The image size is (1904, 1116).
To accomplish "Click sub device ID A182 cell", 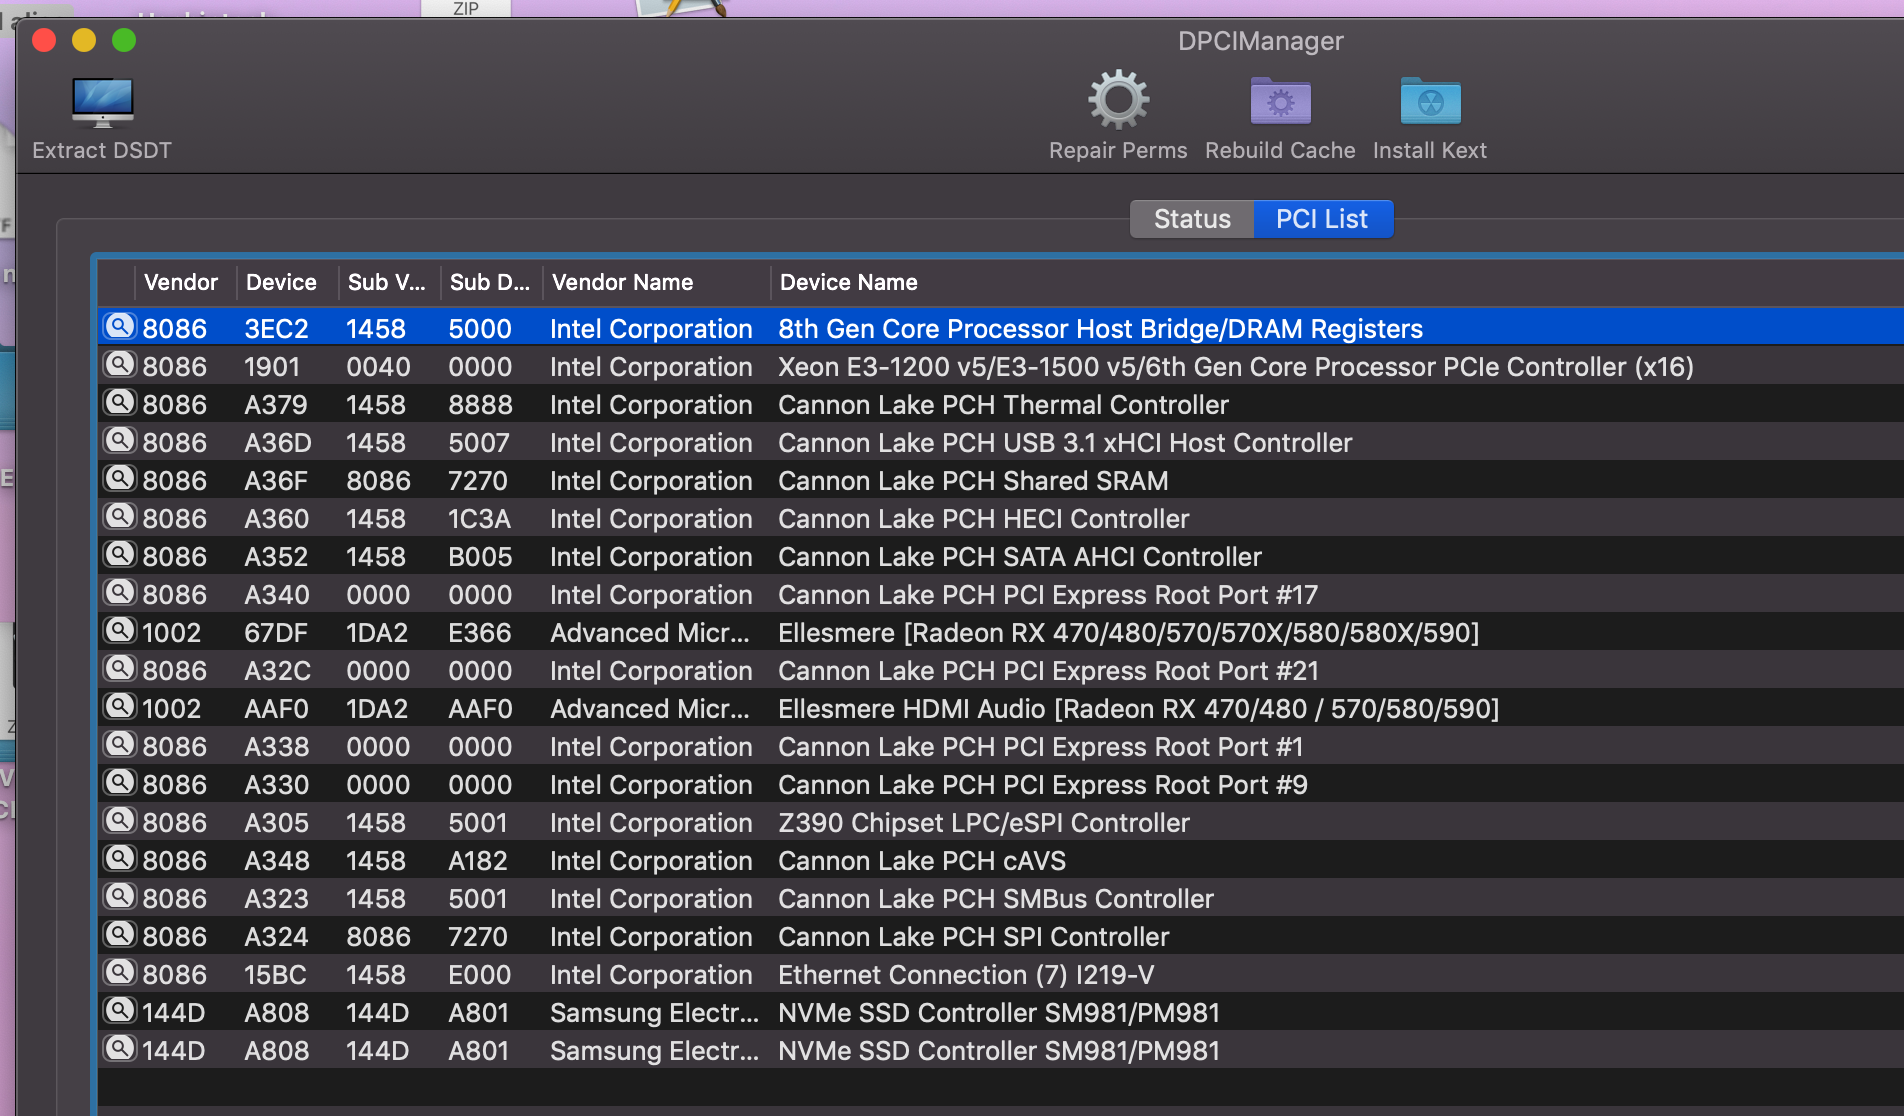I will pyautogui.click(x=478, y=861).
